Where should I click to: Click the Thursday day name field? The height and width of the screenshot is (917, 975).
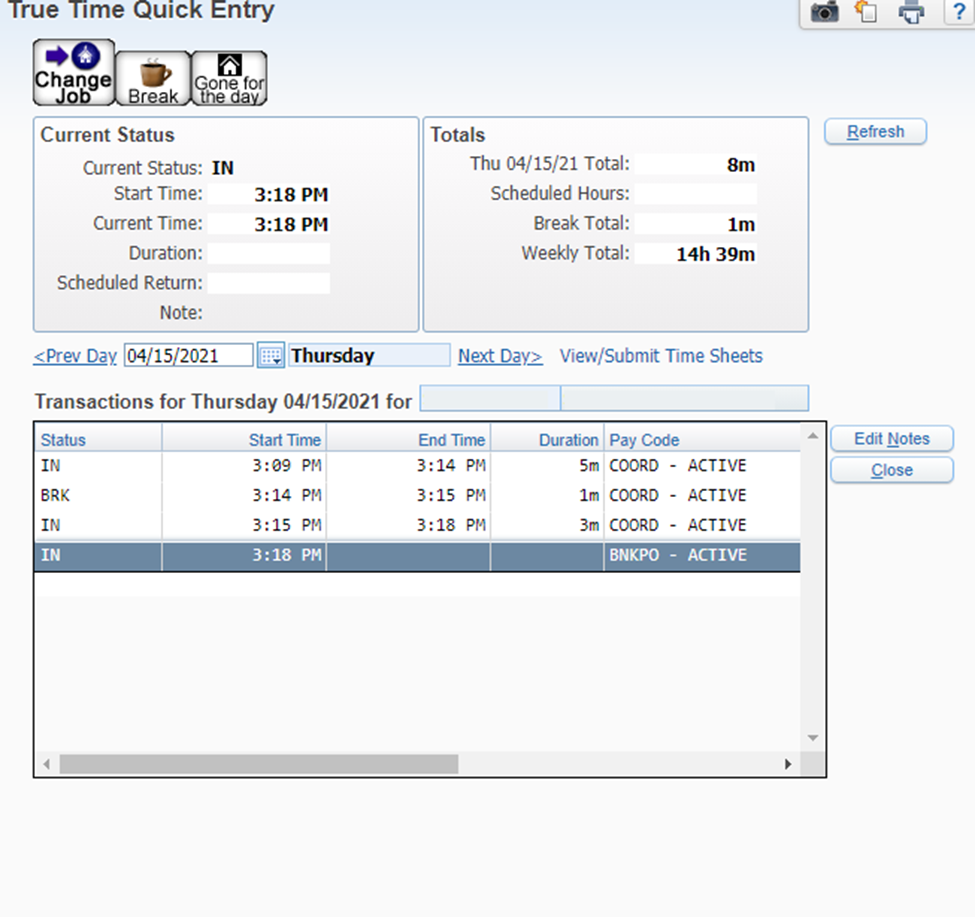(x=369, y=356)
